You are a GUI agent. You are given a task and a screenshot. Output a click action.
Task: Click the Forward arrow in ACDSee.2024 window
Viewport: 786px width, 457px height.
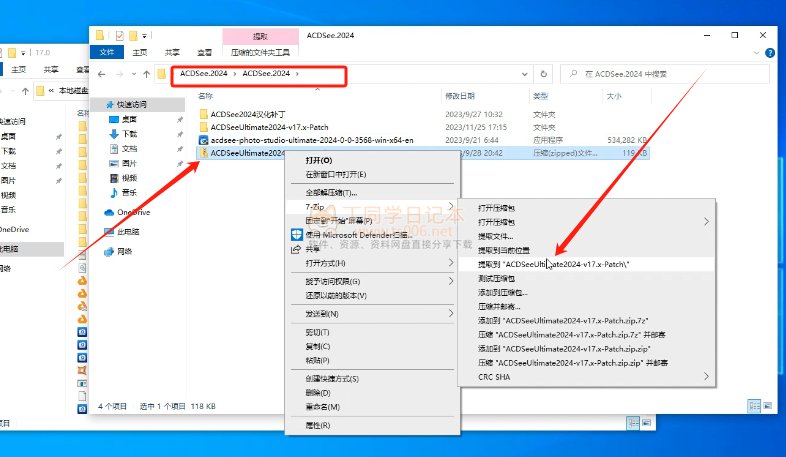tap(119, 74)
